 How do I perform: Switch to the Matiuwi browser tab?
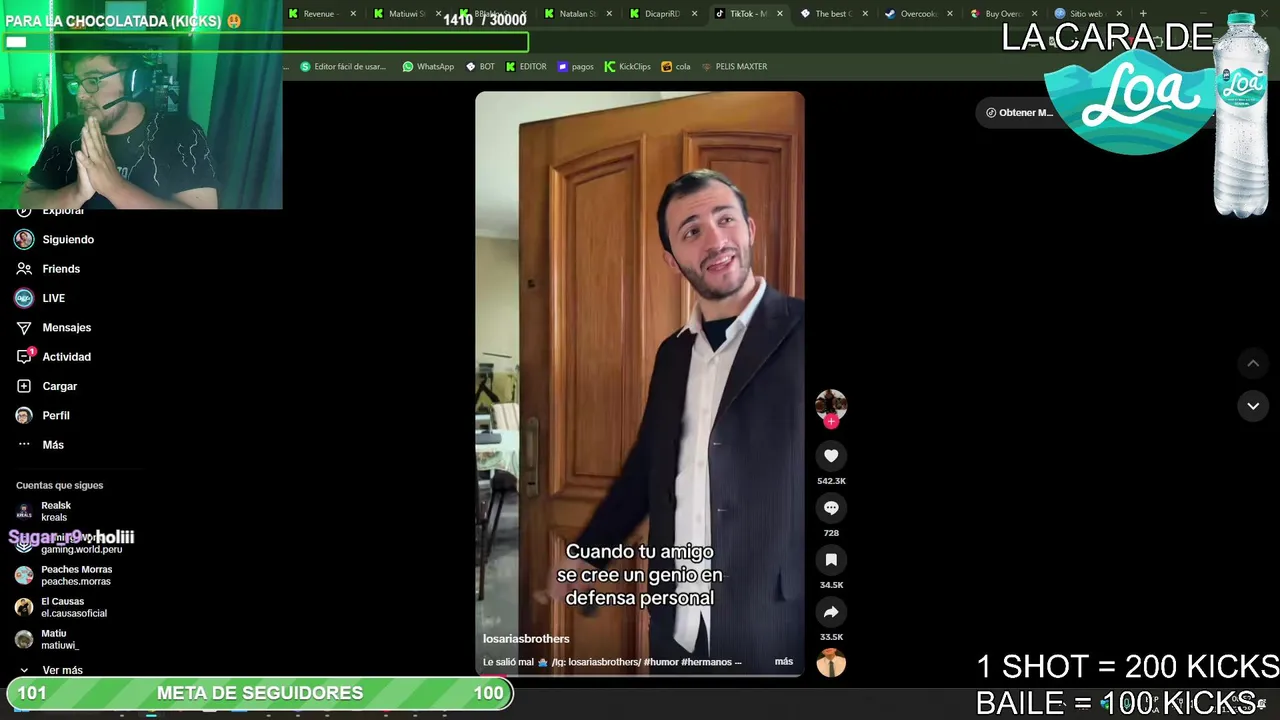[406, 14]
